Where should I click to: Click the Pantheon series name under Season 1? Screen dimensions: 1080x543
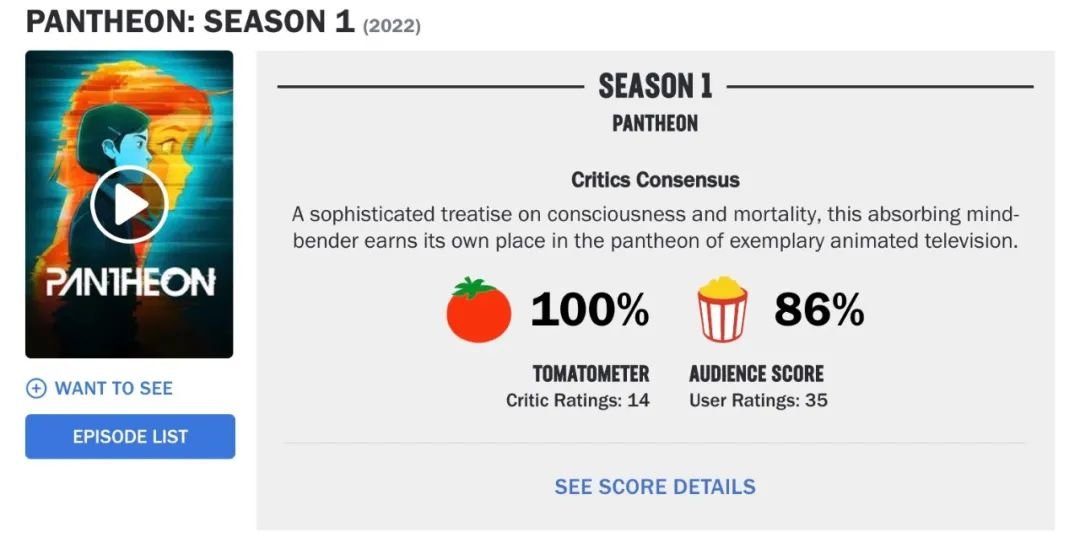pyautogui.click(x=655, y=124)
